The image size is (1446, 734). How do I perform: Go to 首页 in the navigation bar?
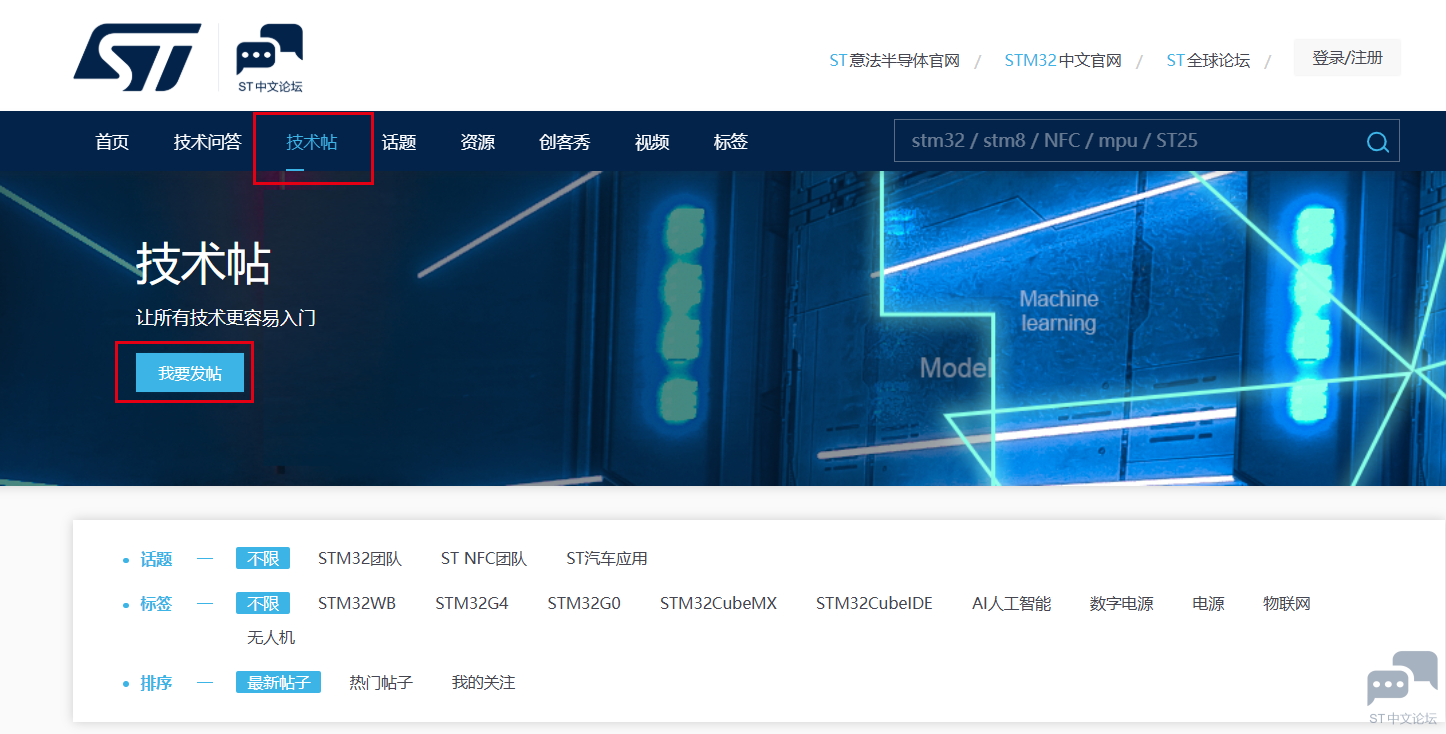point(112,142)
